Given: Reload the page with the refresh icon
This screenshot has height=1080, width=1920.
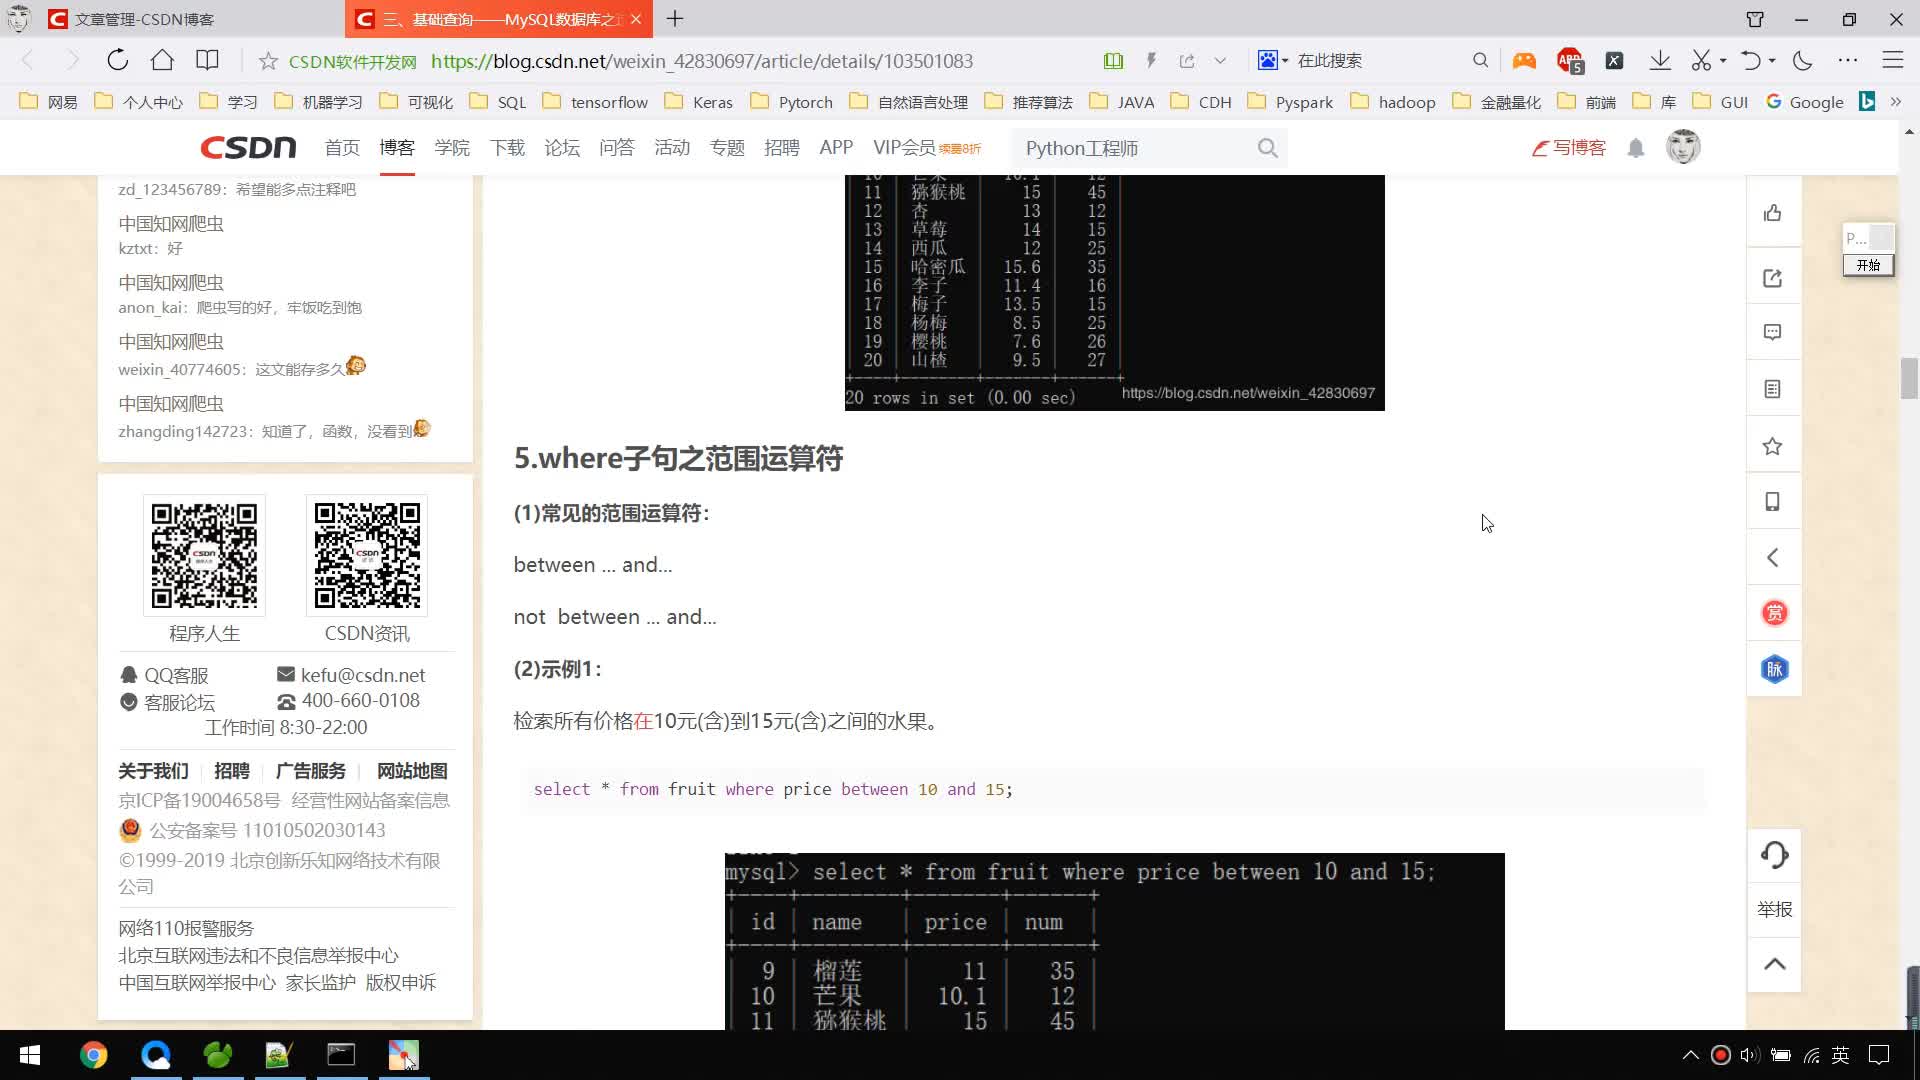Looking at the screenshot, I should tap(118, 60).
